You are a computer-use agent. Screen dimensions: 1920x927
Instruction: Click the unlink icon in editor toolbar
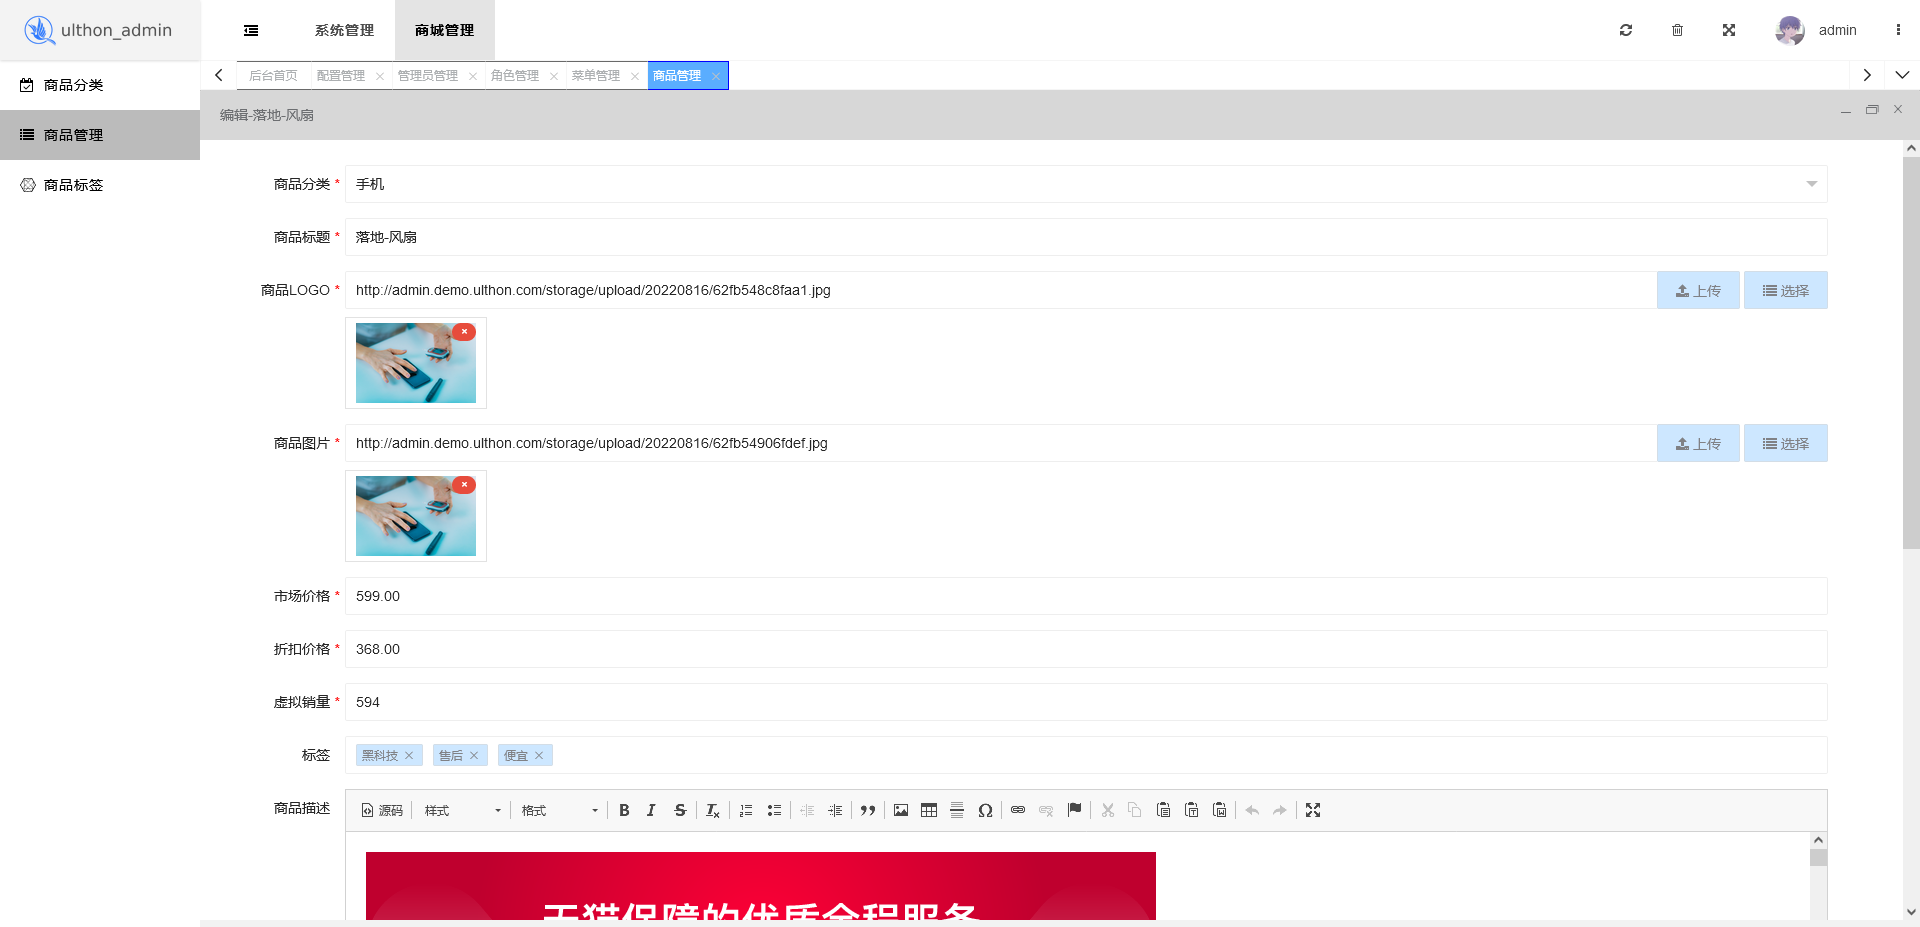click(x=1046, y=810)
